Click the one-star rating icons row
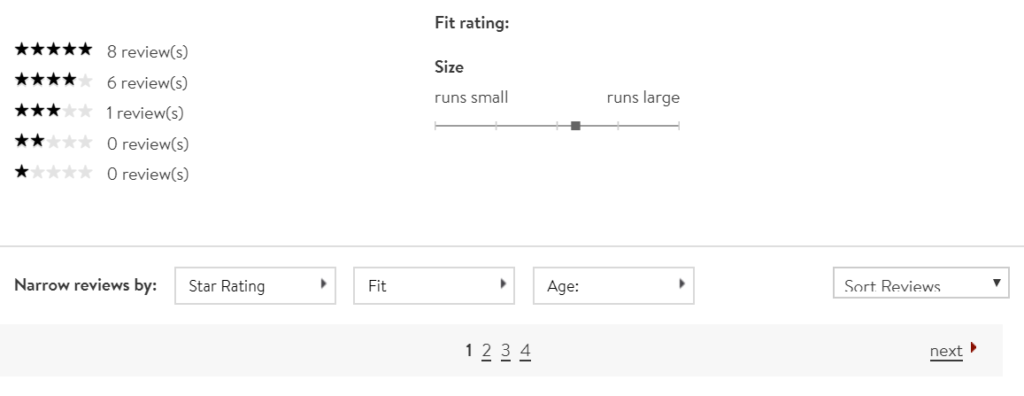Viewport: 1024px width, 396px height. [54, 172]
